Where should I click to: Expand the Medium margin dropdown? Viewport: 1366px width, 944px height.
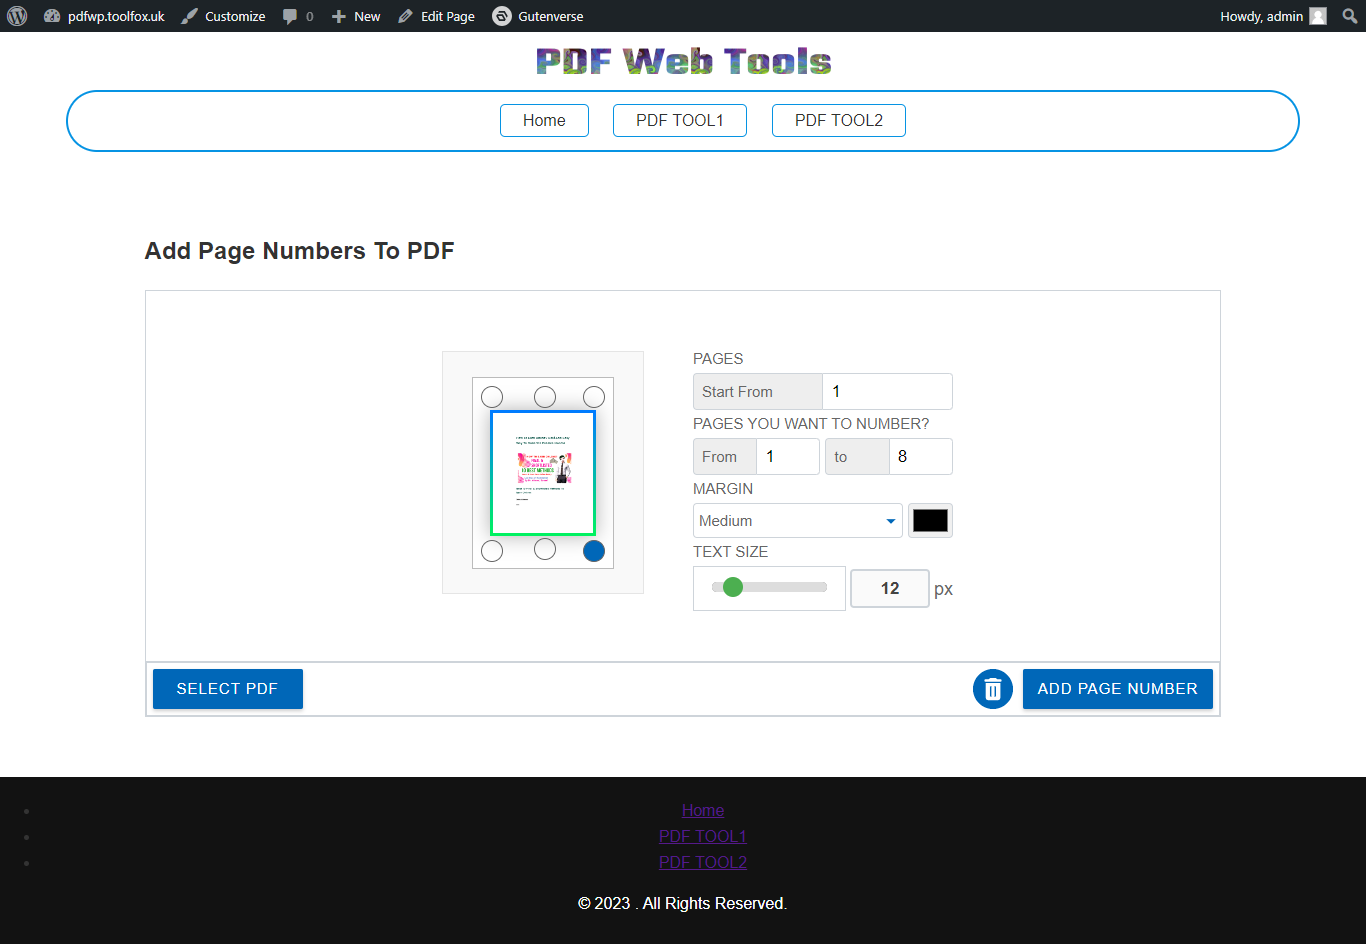797,521
